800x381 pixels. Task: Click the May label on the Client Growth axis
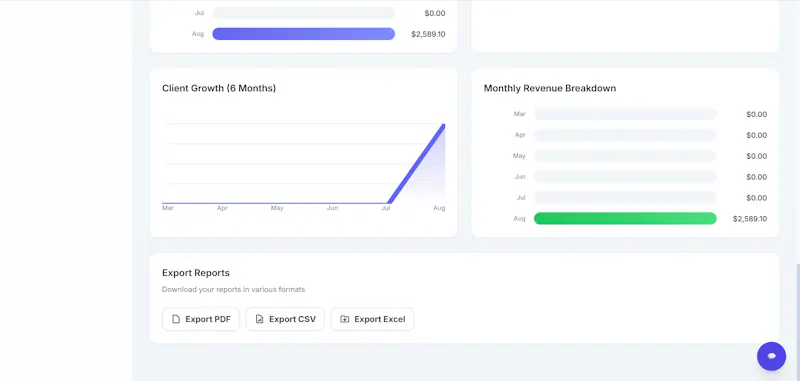click(277, 208)
